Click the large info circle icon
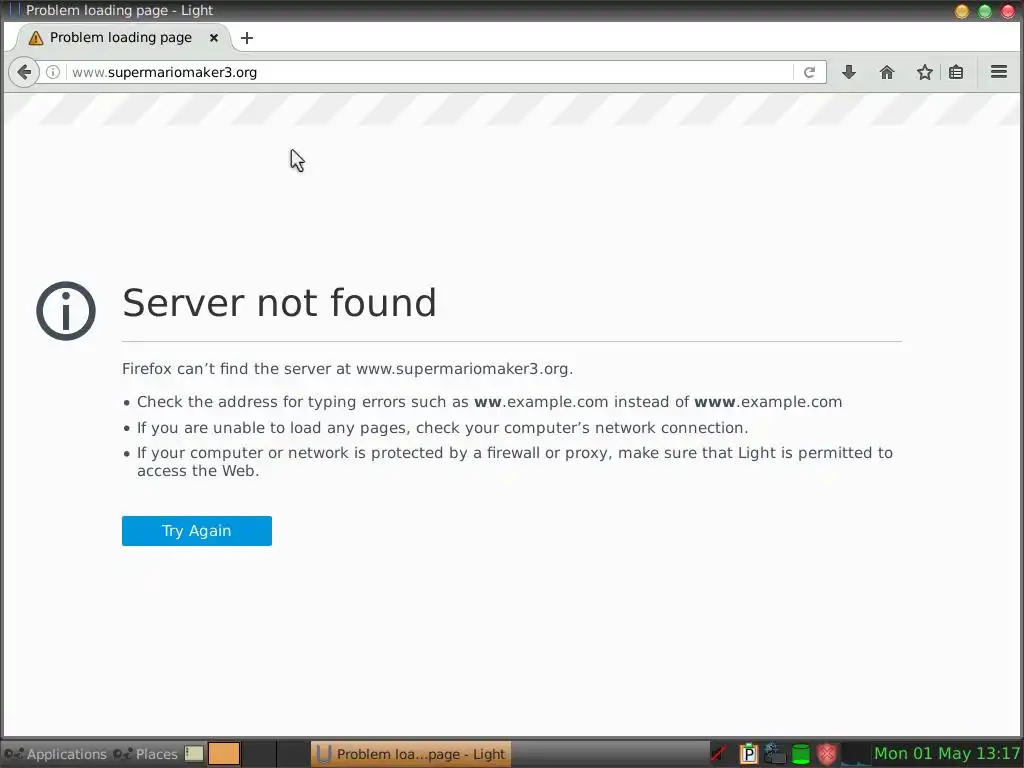 click(x=66, y=311)
